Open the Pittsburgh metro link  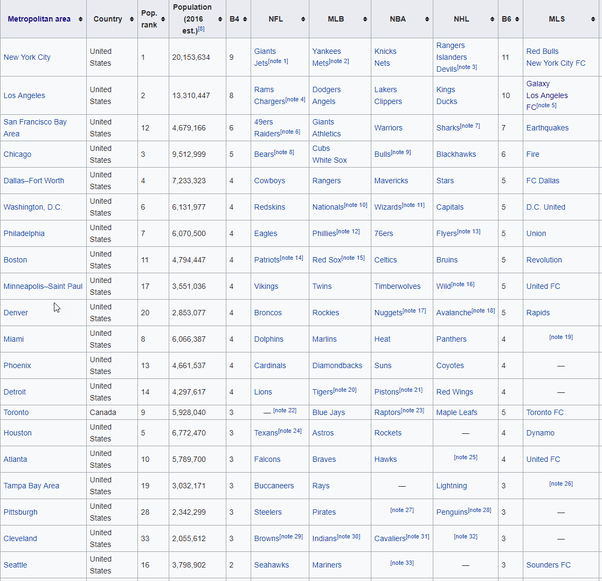point(20,512)
